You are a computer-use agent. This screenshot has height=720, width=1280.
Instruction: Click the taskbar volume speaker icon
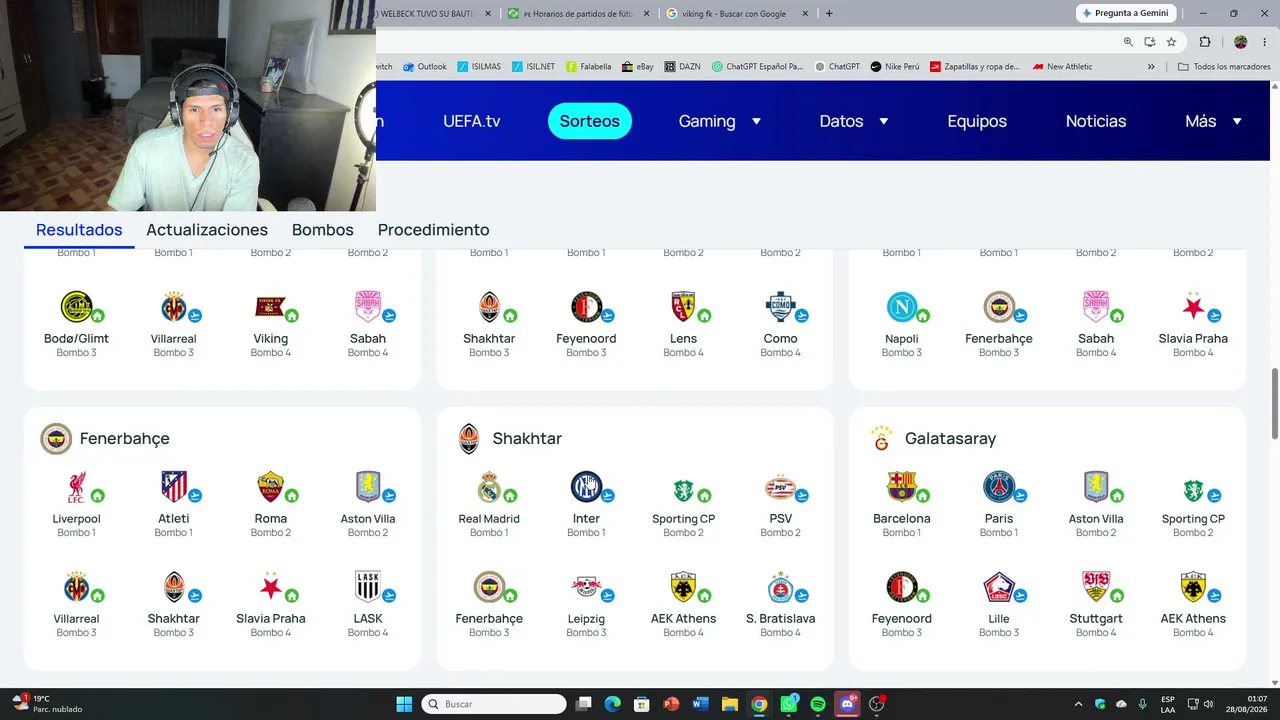(x=1208, y=704)
